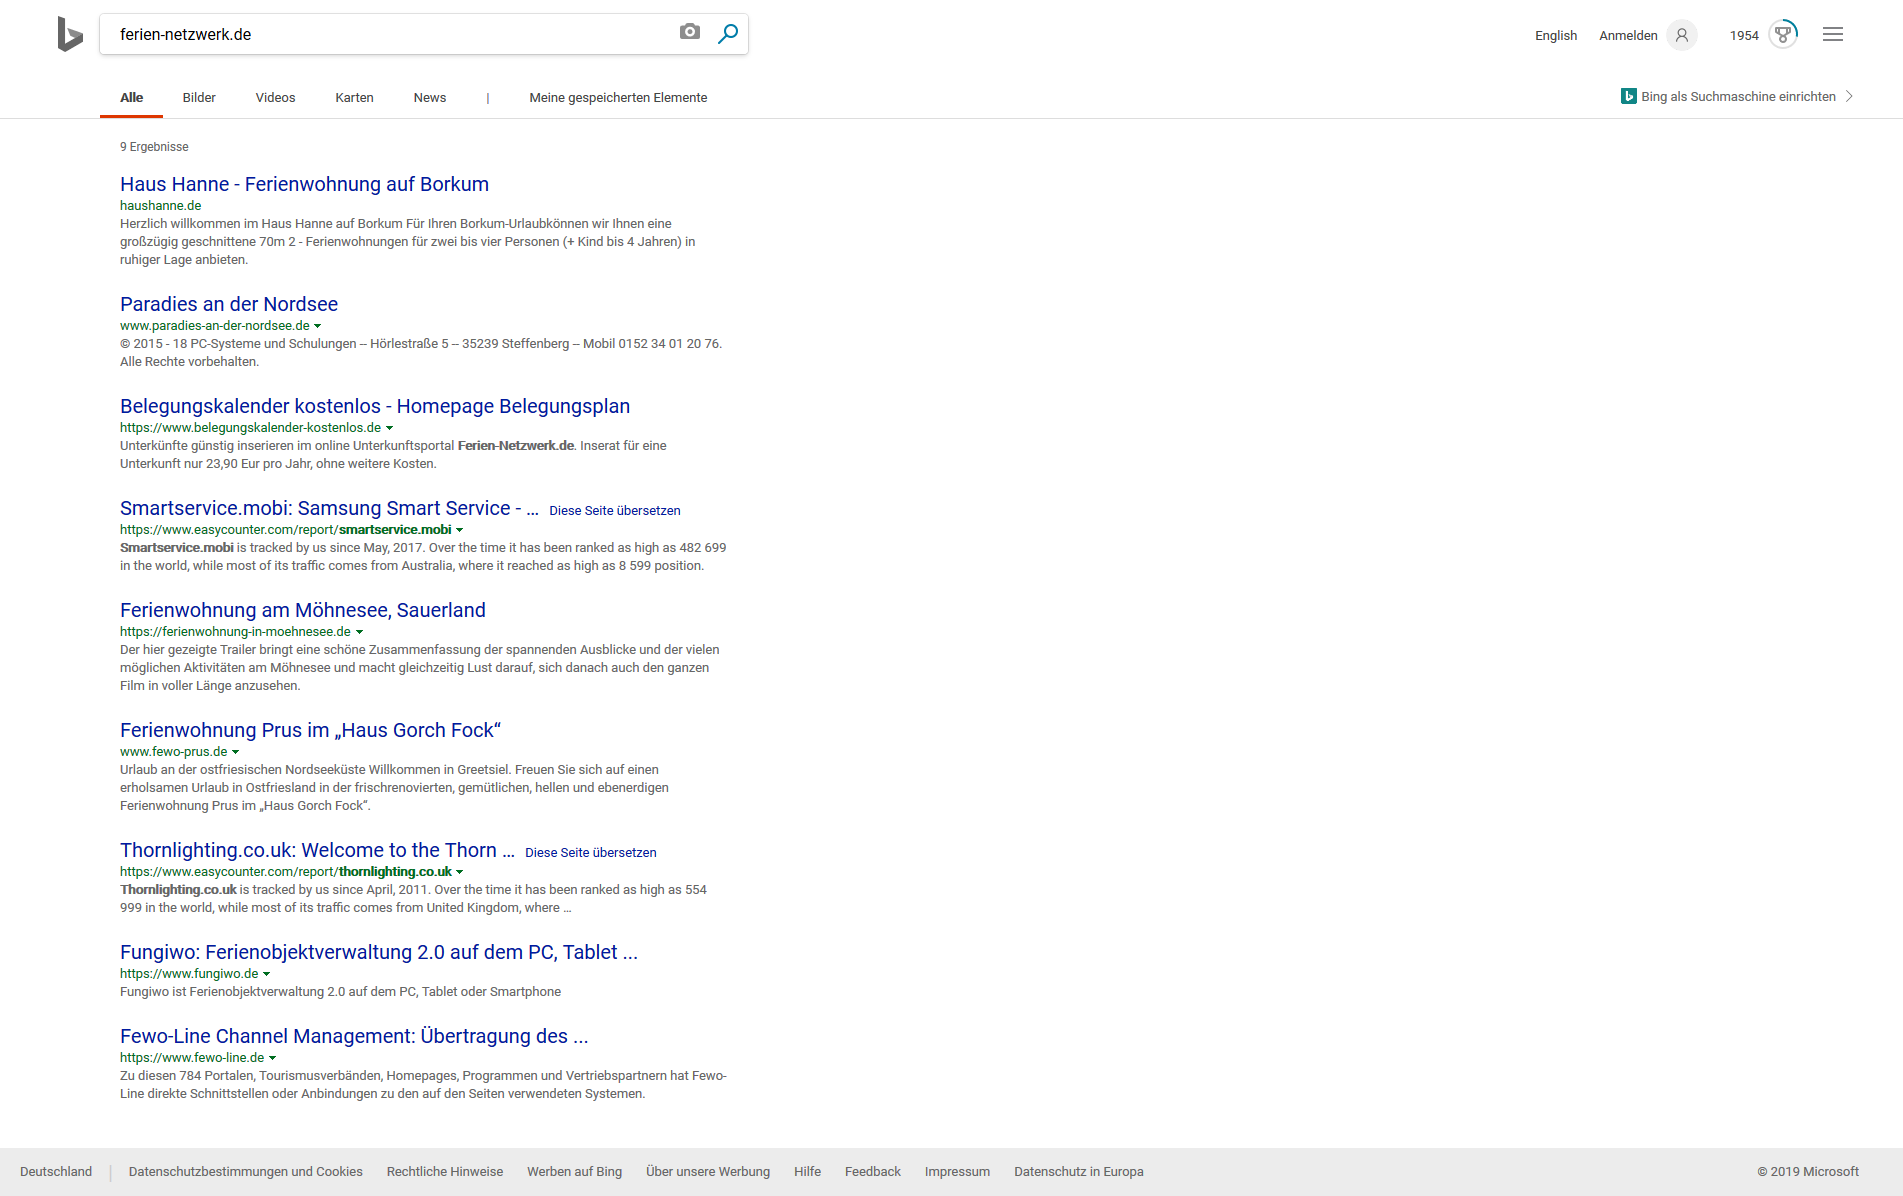
Task: Open the News tab
Action: (429, 97)
